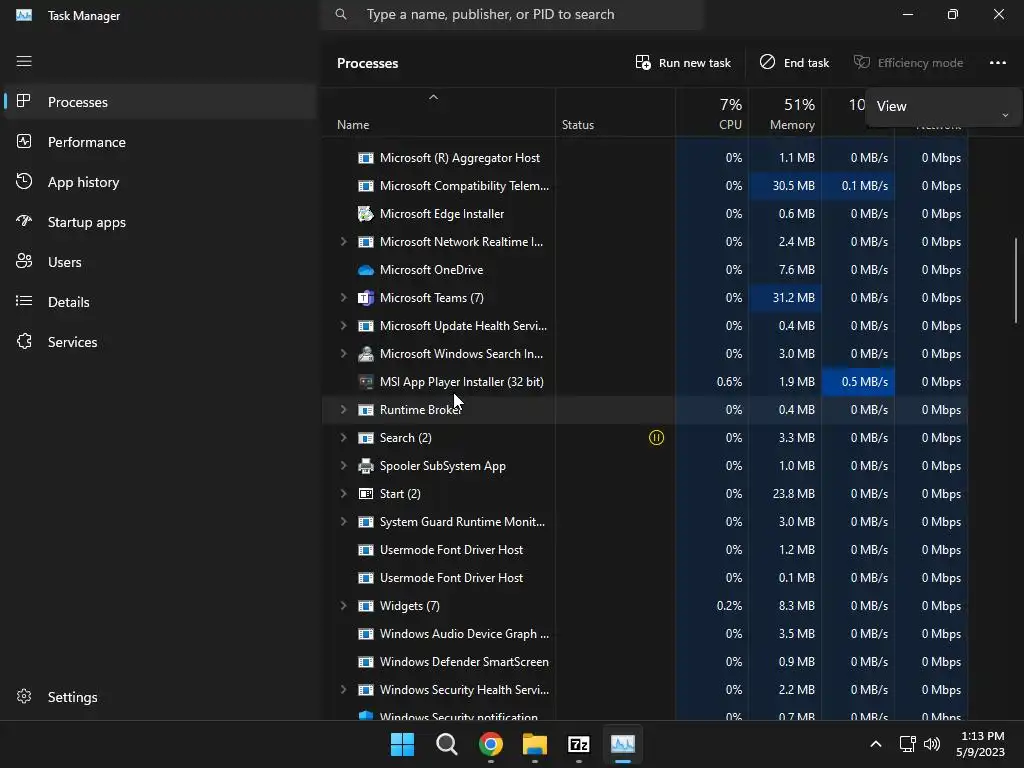Show hidden system tray icons

tap(876, 744)
